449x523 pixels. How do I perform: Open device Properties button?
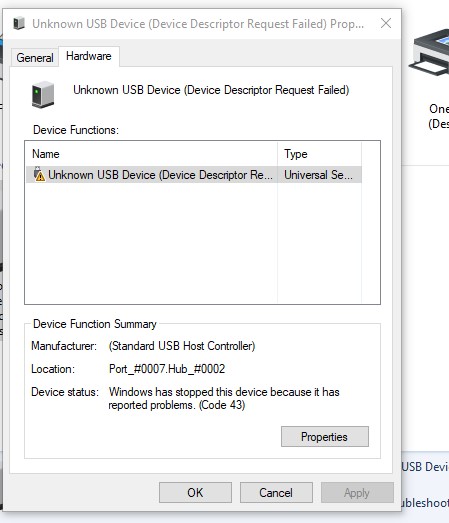click(325, 437)
